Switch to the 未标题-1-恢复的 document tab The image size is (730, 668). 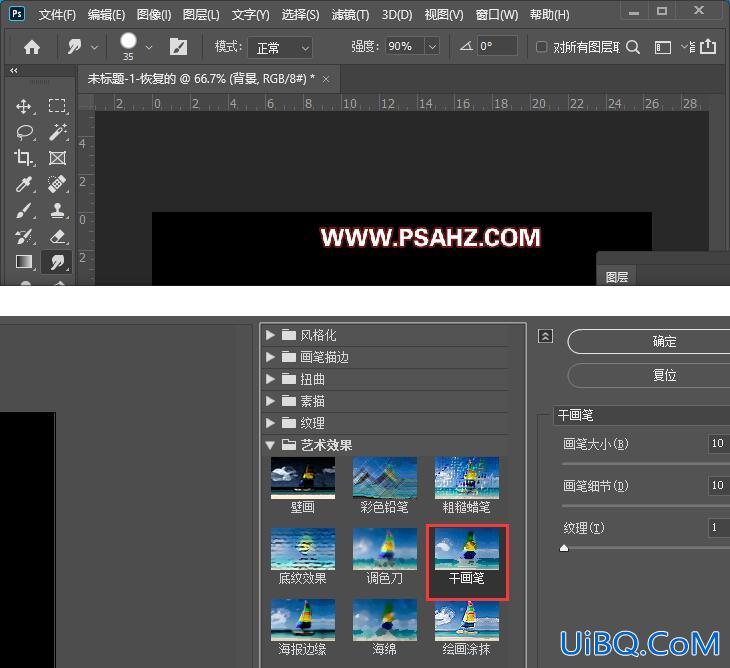coord(201,79)
